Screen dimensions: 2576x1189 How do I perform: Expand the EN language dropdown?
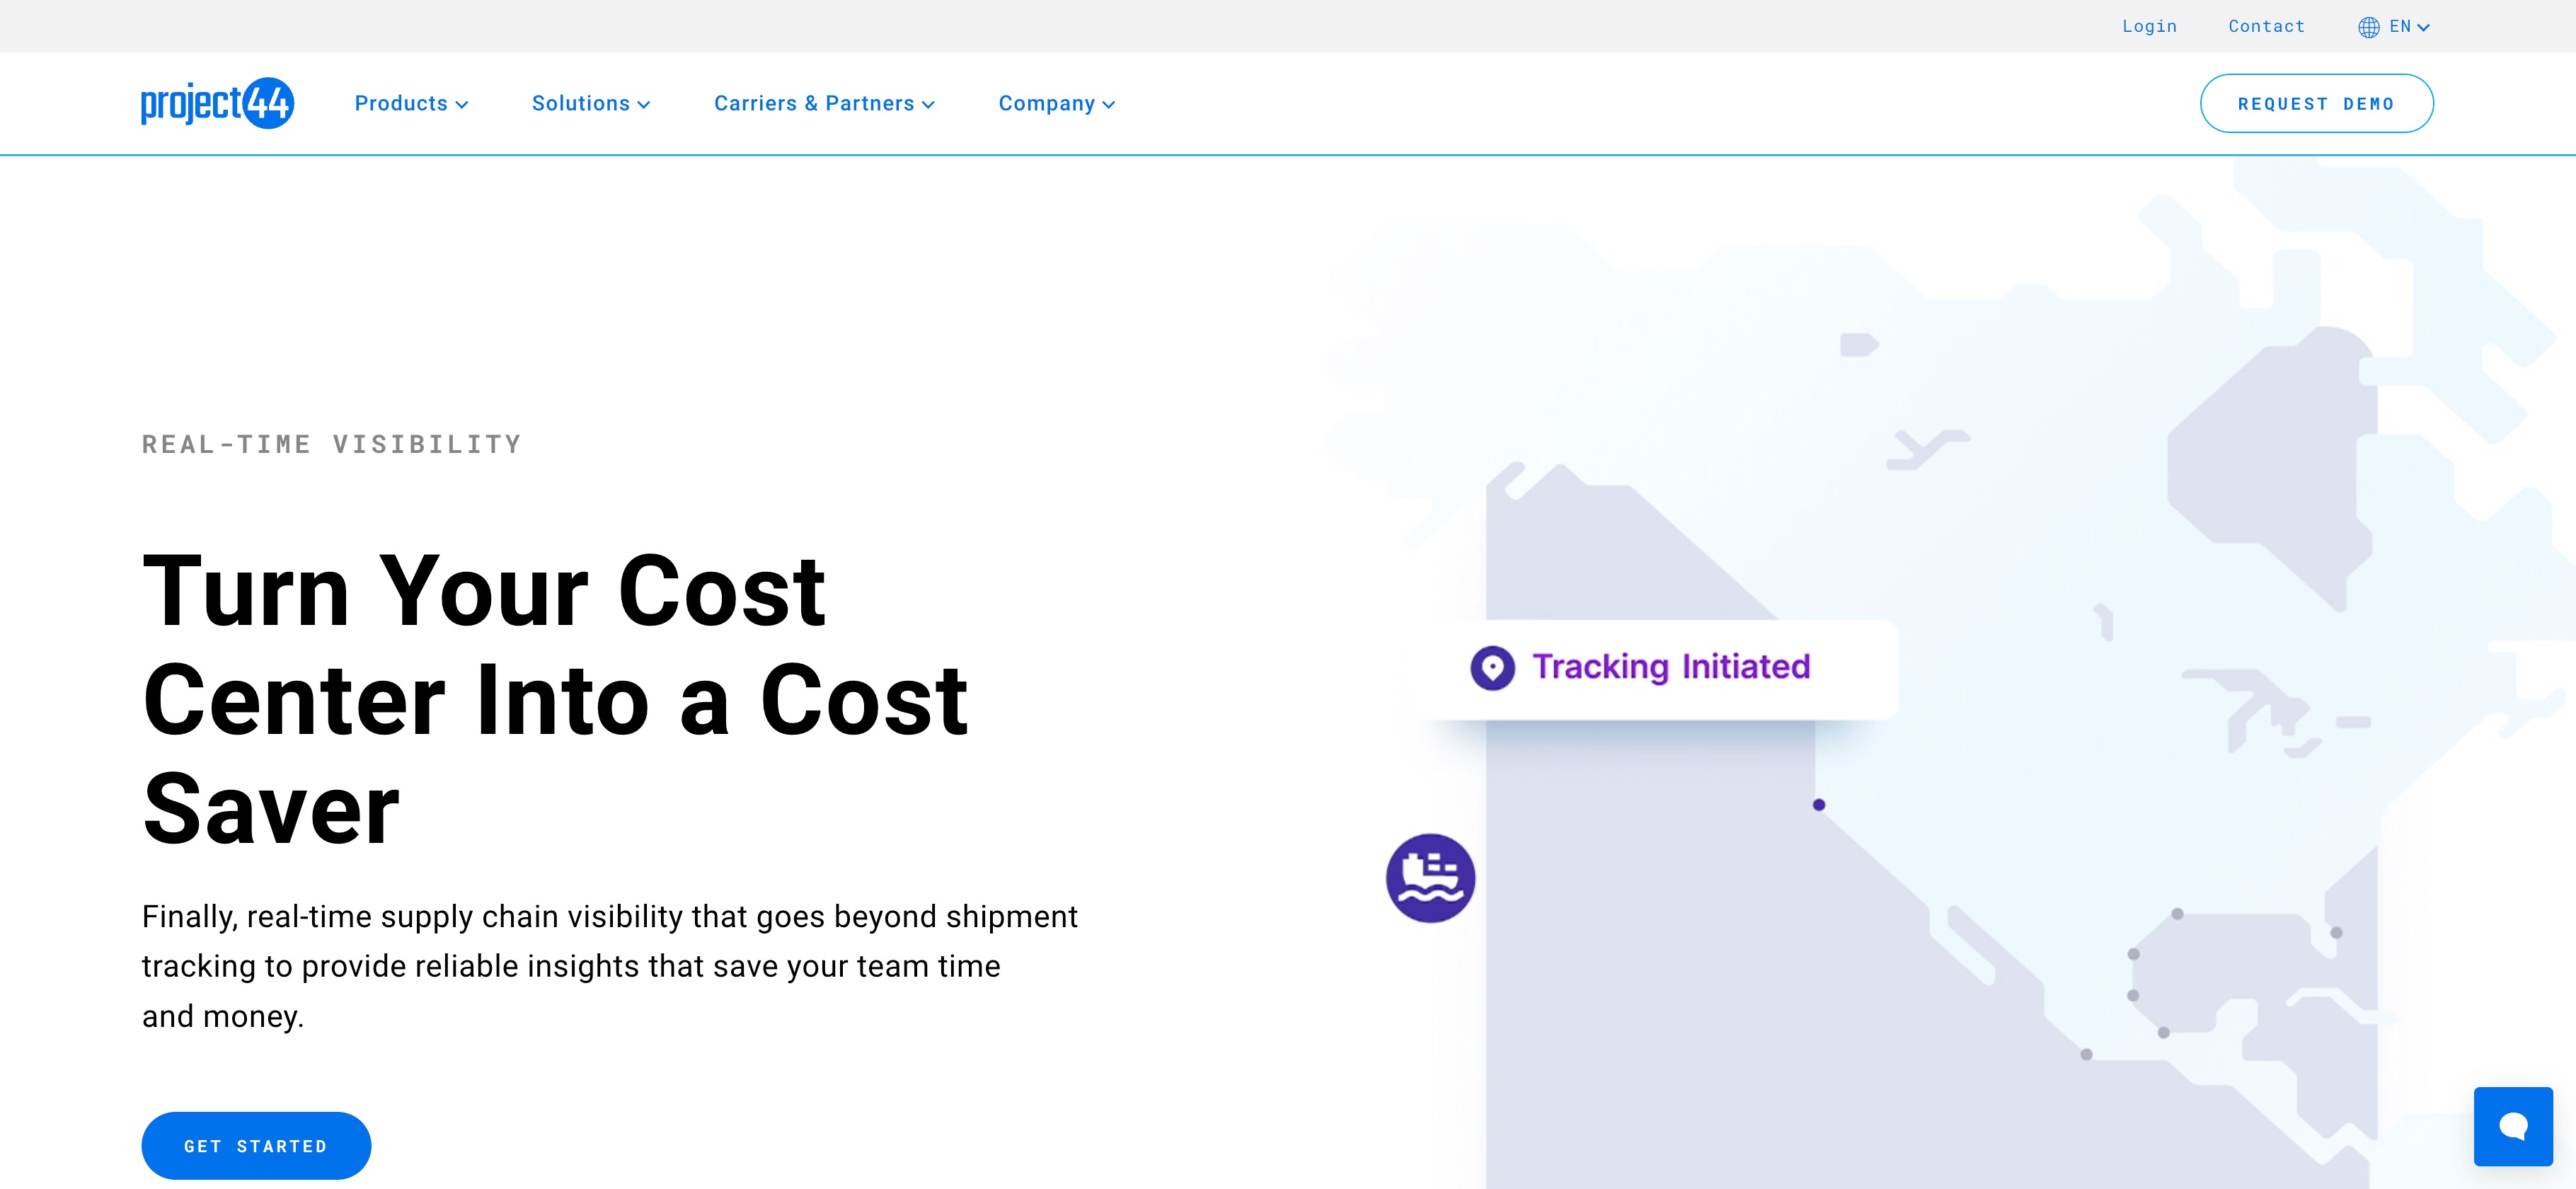click(x=2410, y=27)
